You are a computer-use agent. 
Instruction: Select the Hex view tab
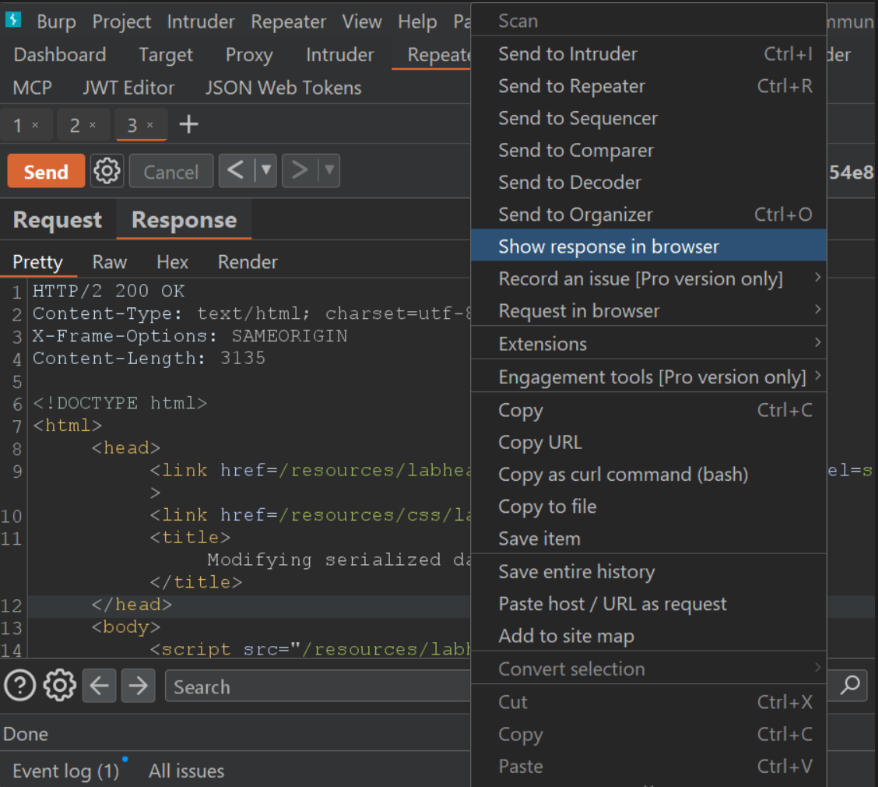(172, 262)
